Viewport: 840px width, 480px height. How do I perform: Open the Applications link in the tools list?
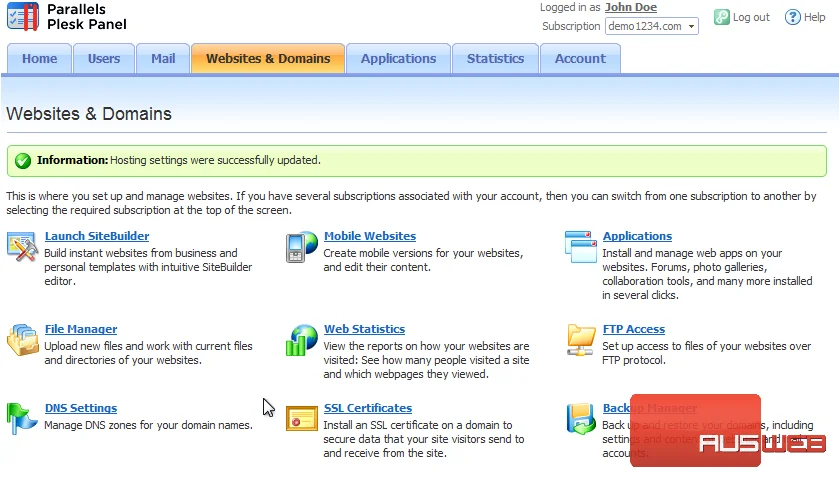(638, 236)
